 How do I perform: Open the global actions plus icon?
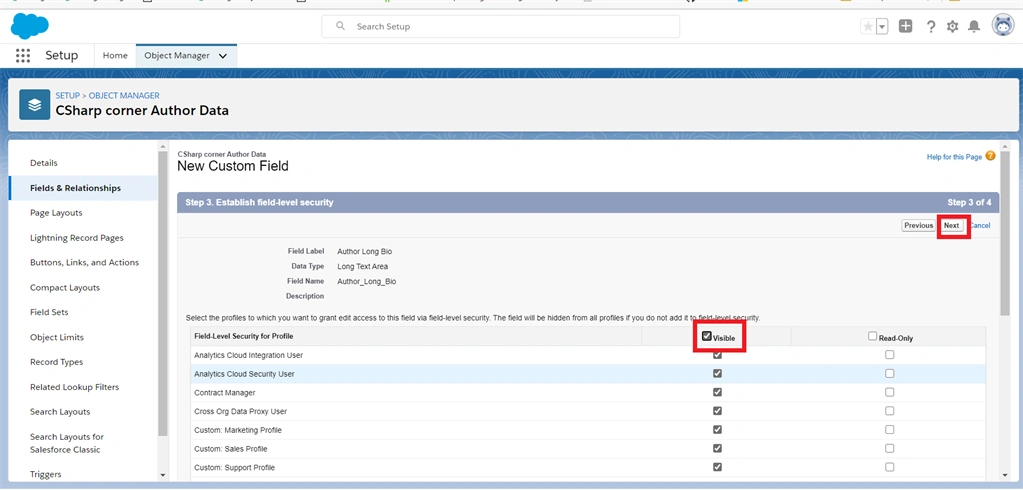click(x=906, y=26)
